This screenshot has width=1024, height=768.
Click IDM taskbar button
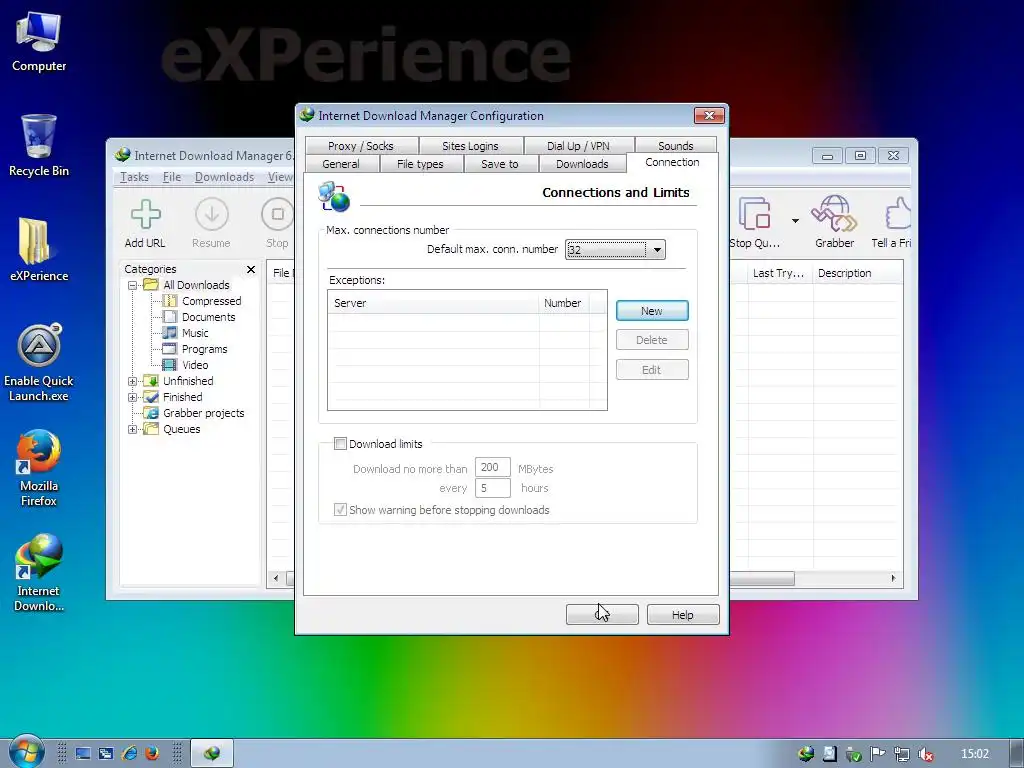tap(212, 754)
